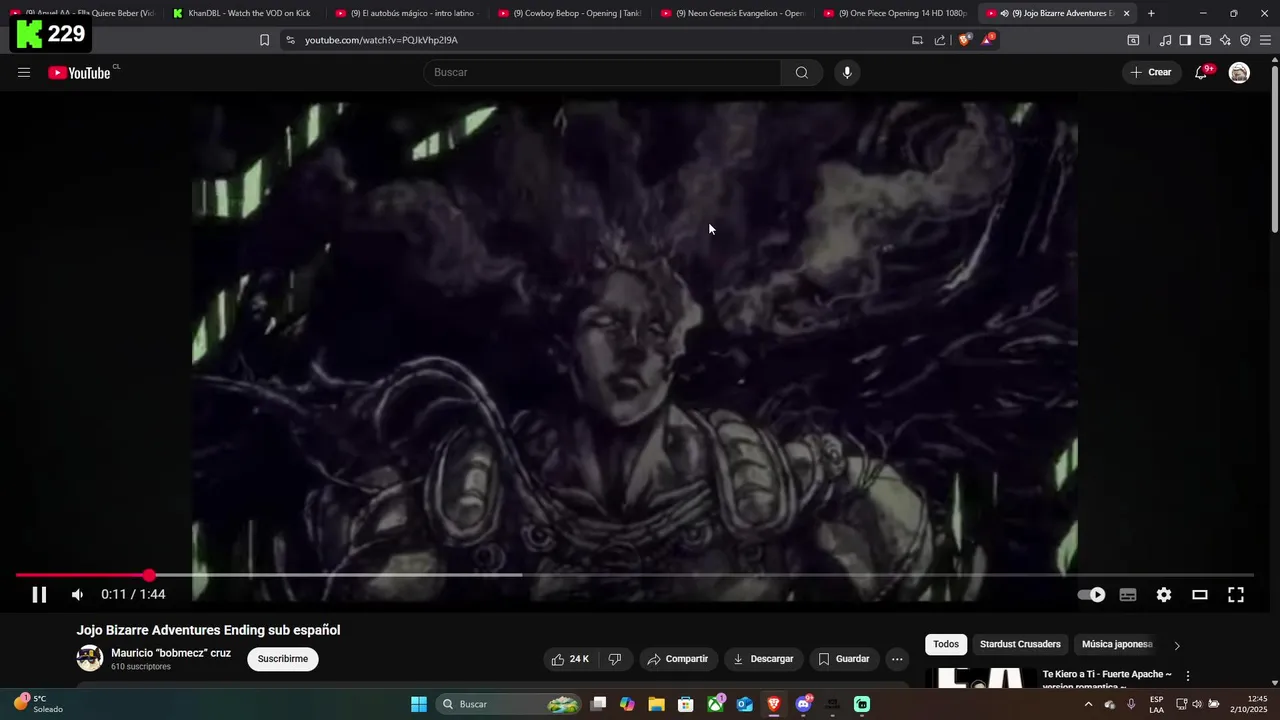This screenshot has height=720, width=1280.
Task: Click the browser address bar URL
Action: tap(381, 40)
